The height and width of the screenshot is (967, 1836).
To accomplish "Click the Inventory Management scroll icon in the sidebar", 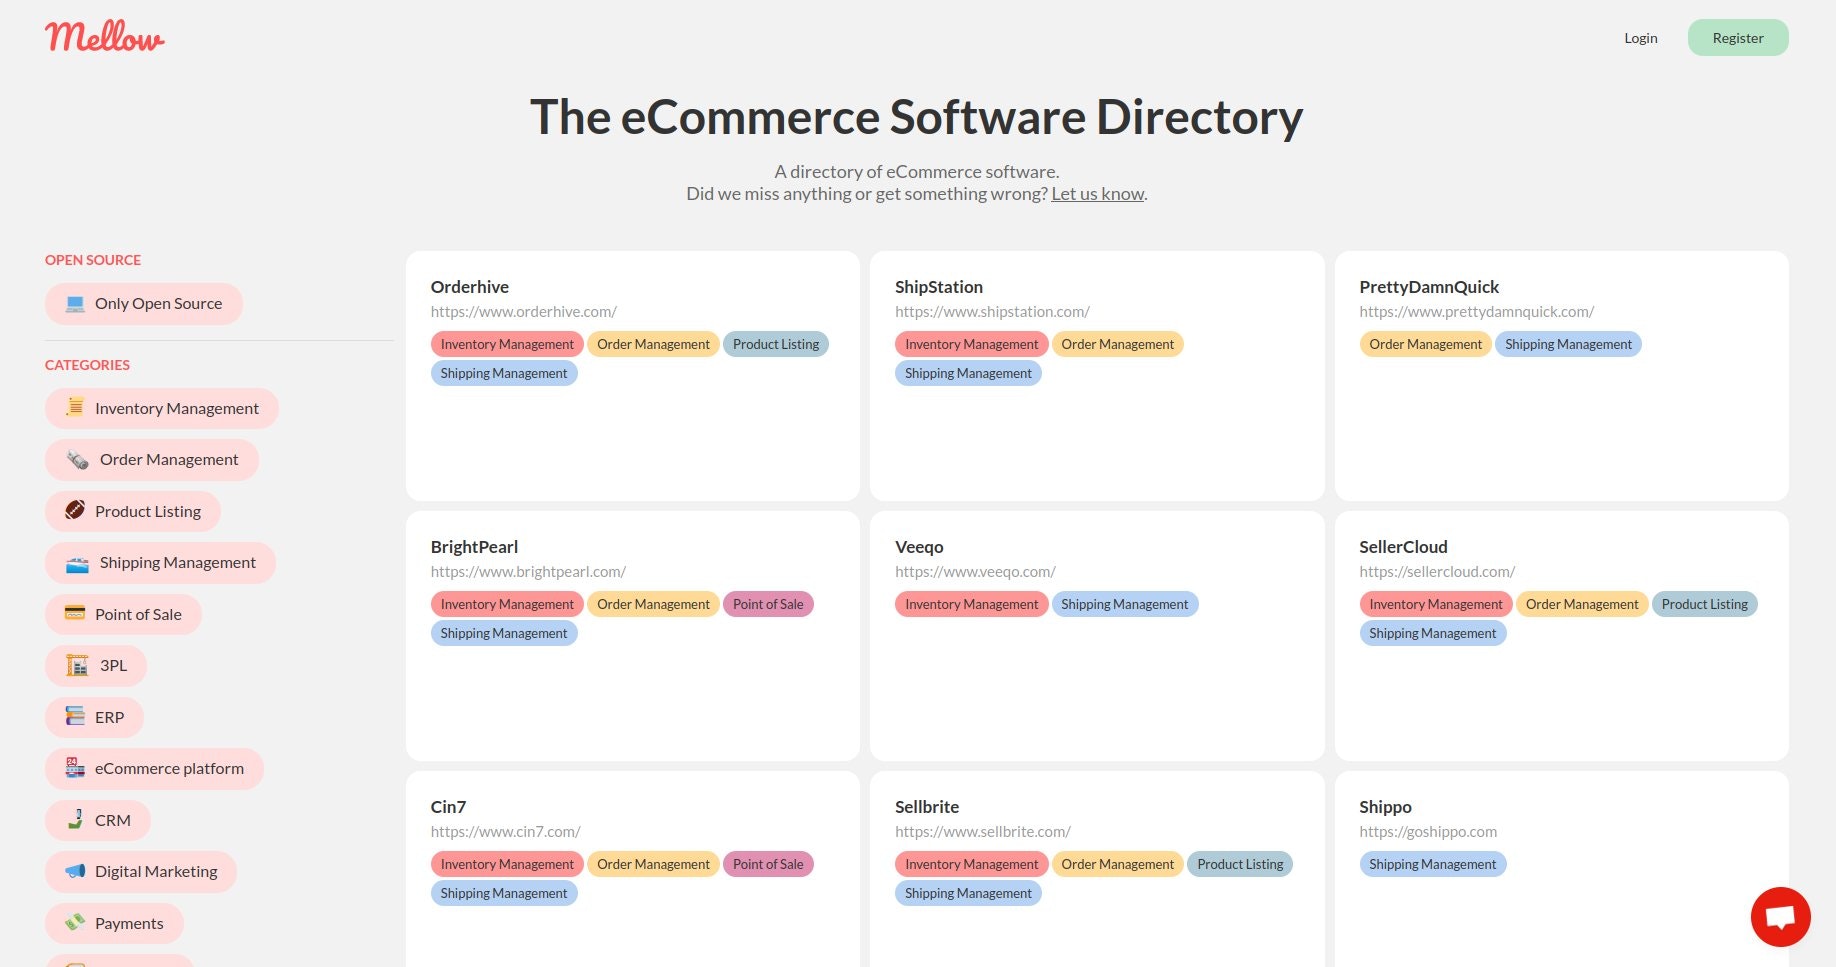I will 75,407.
